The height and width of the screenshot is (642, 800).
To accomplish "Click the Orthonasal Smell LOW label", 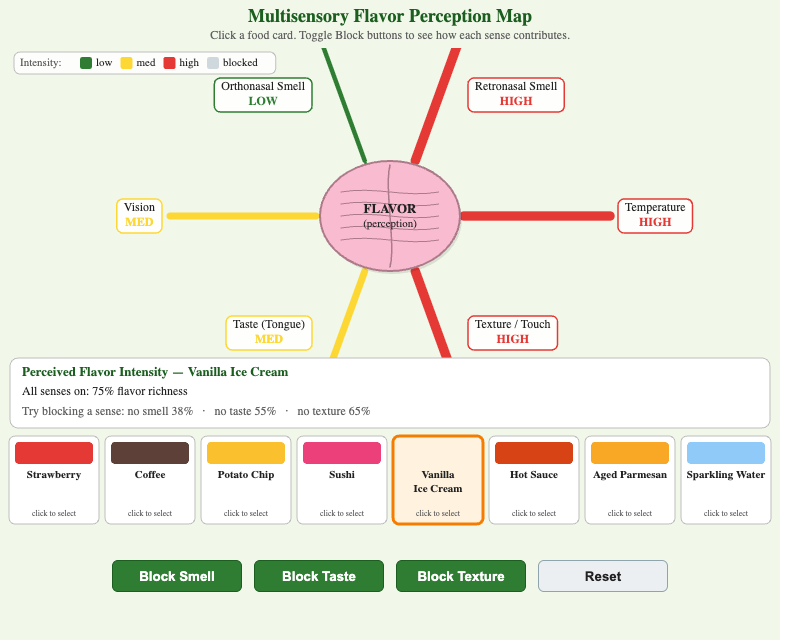I will coord(263,94).
